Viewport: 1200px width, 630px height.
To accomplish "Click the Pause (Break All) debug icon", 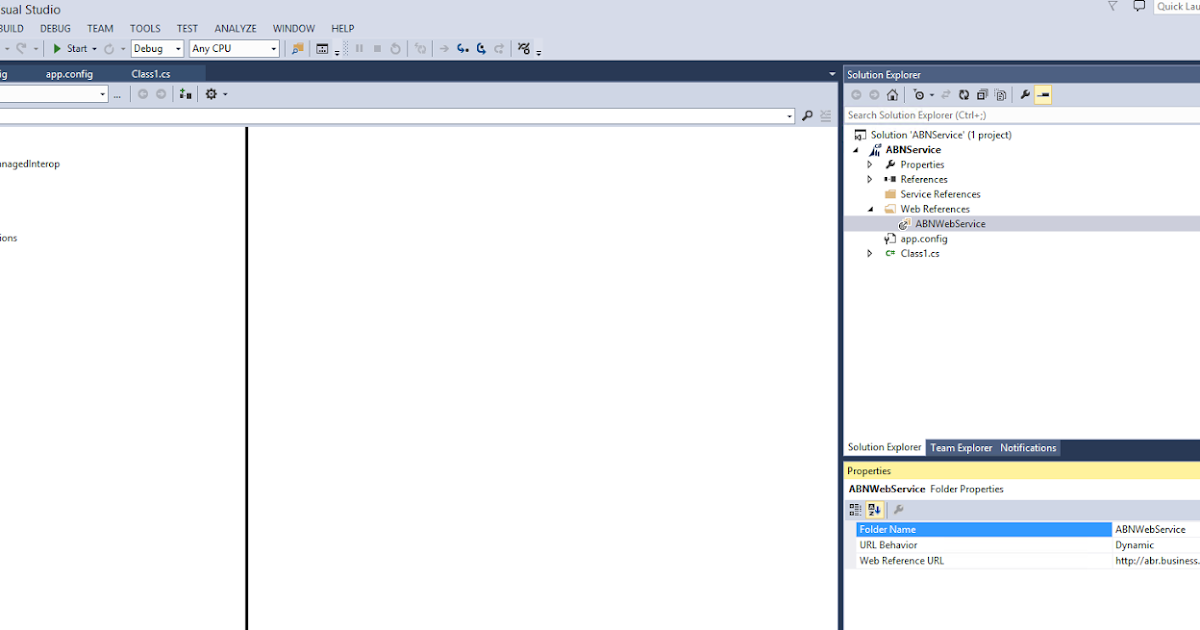I will point(359,48).
